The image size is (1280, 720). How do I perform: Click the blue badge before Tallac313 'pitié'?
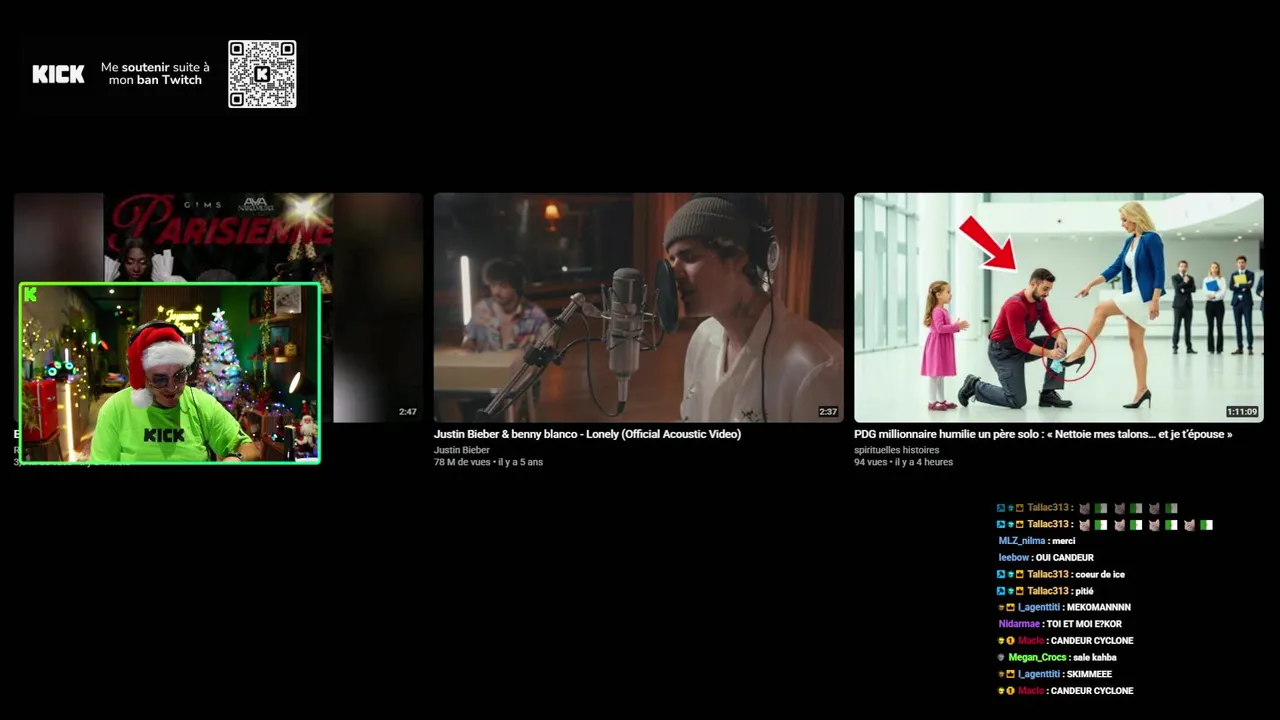(x=1001, y=591)
